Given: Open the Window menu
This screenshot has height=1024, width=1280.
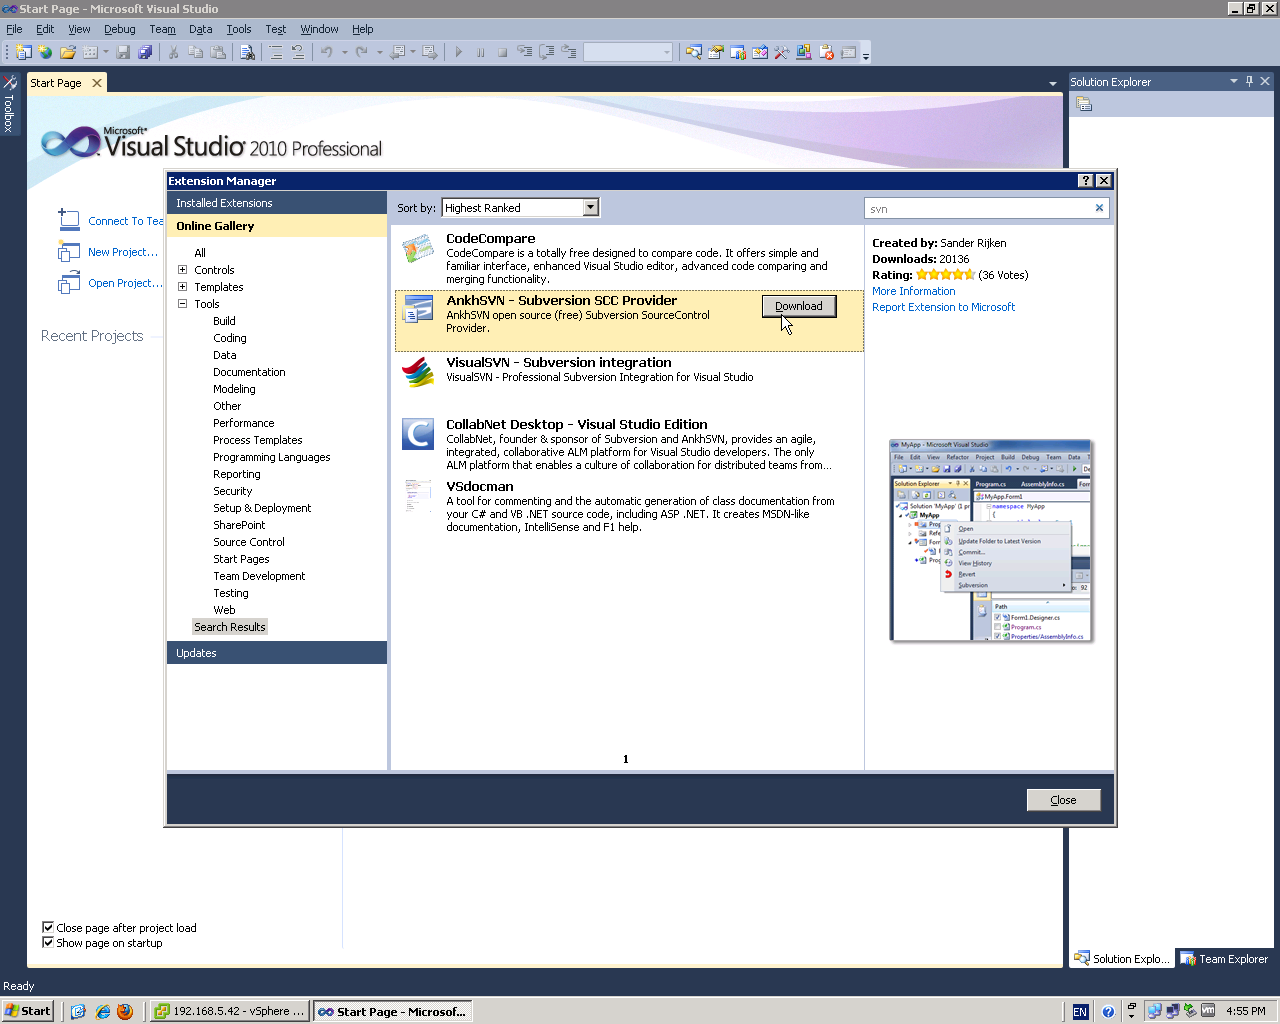Looking at the screenshot, I should click(319, 29).
